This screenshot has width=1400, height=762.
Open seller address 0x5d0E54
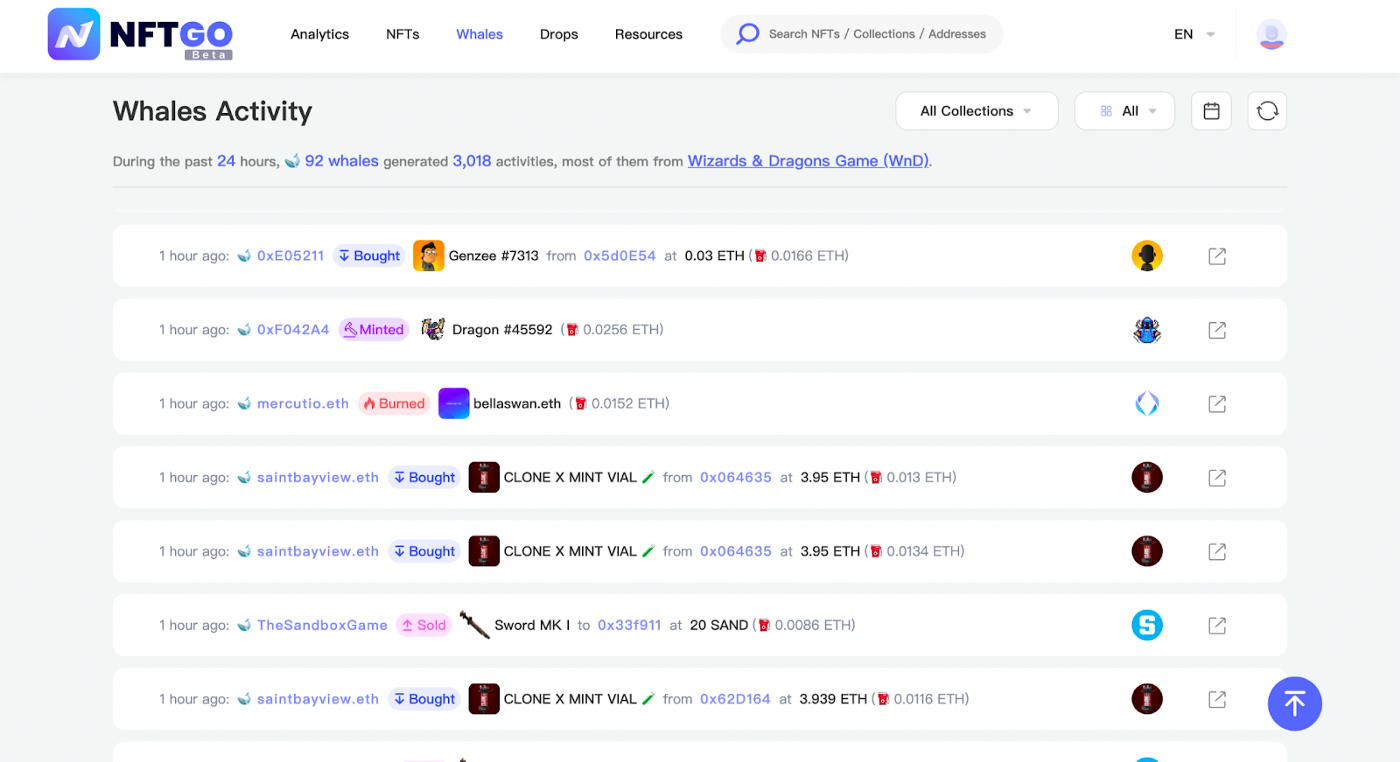(x=620, y=256)
